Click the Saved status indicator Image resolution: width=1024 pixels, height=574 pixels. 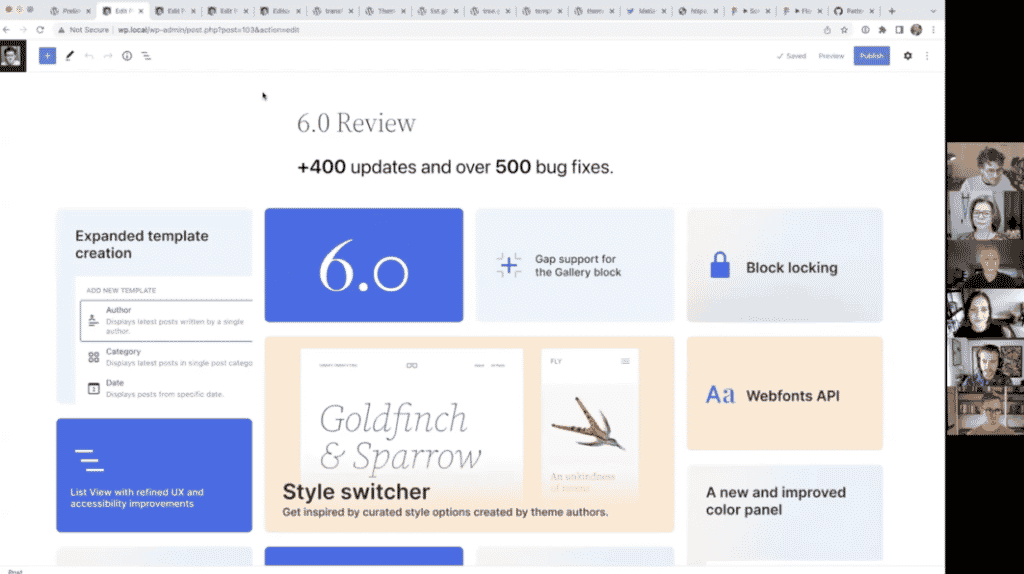(791, 56)
